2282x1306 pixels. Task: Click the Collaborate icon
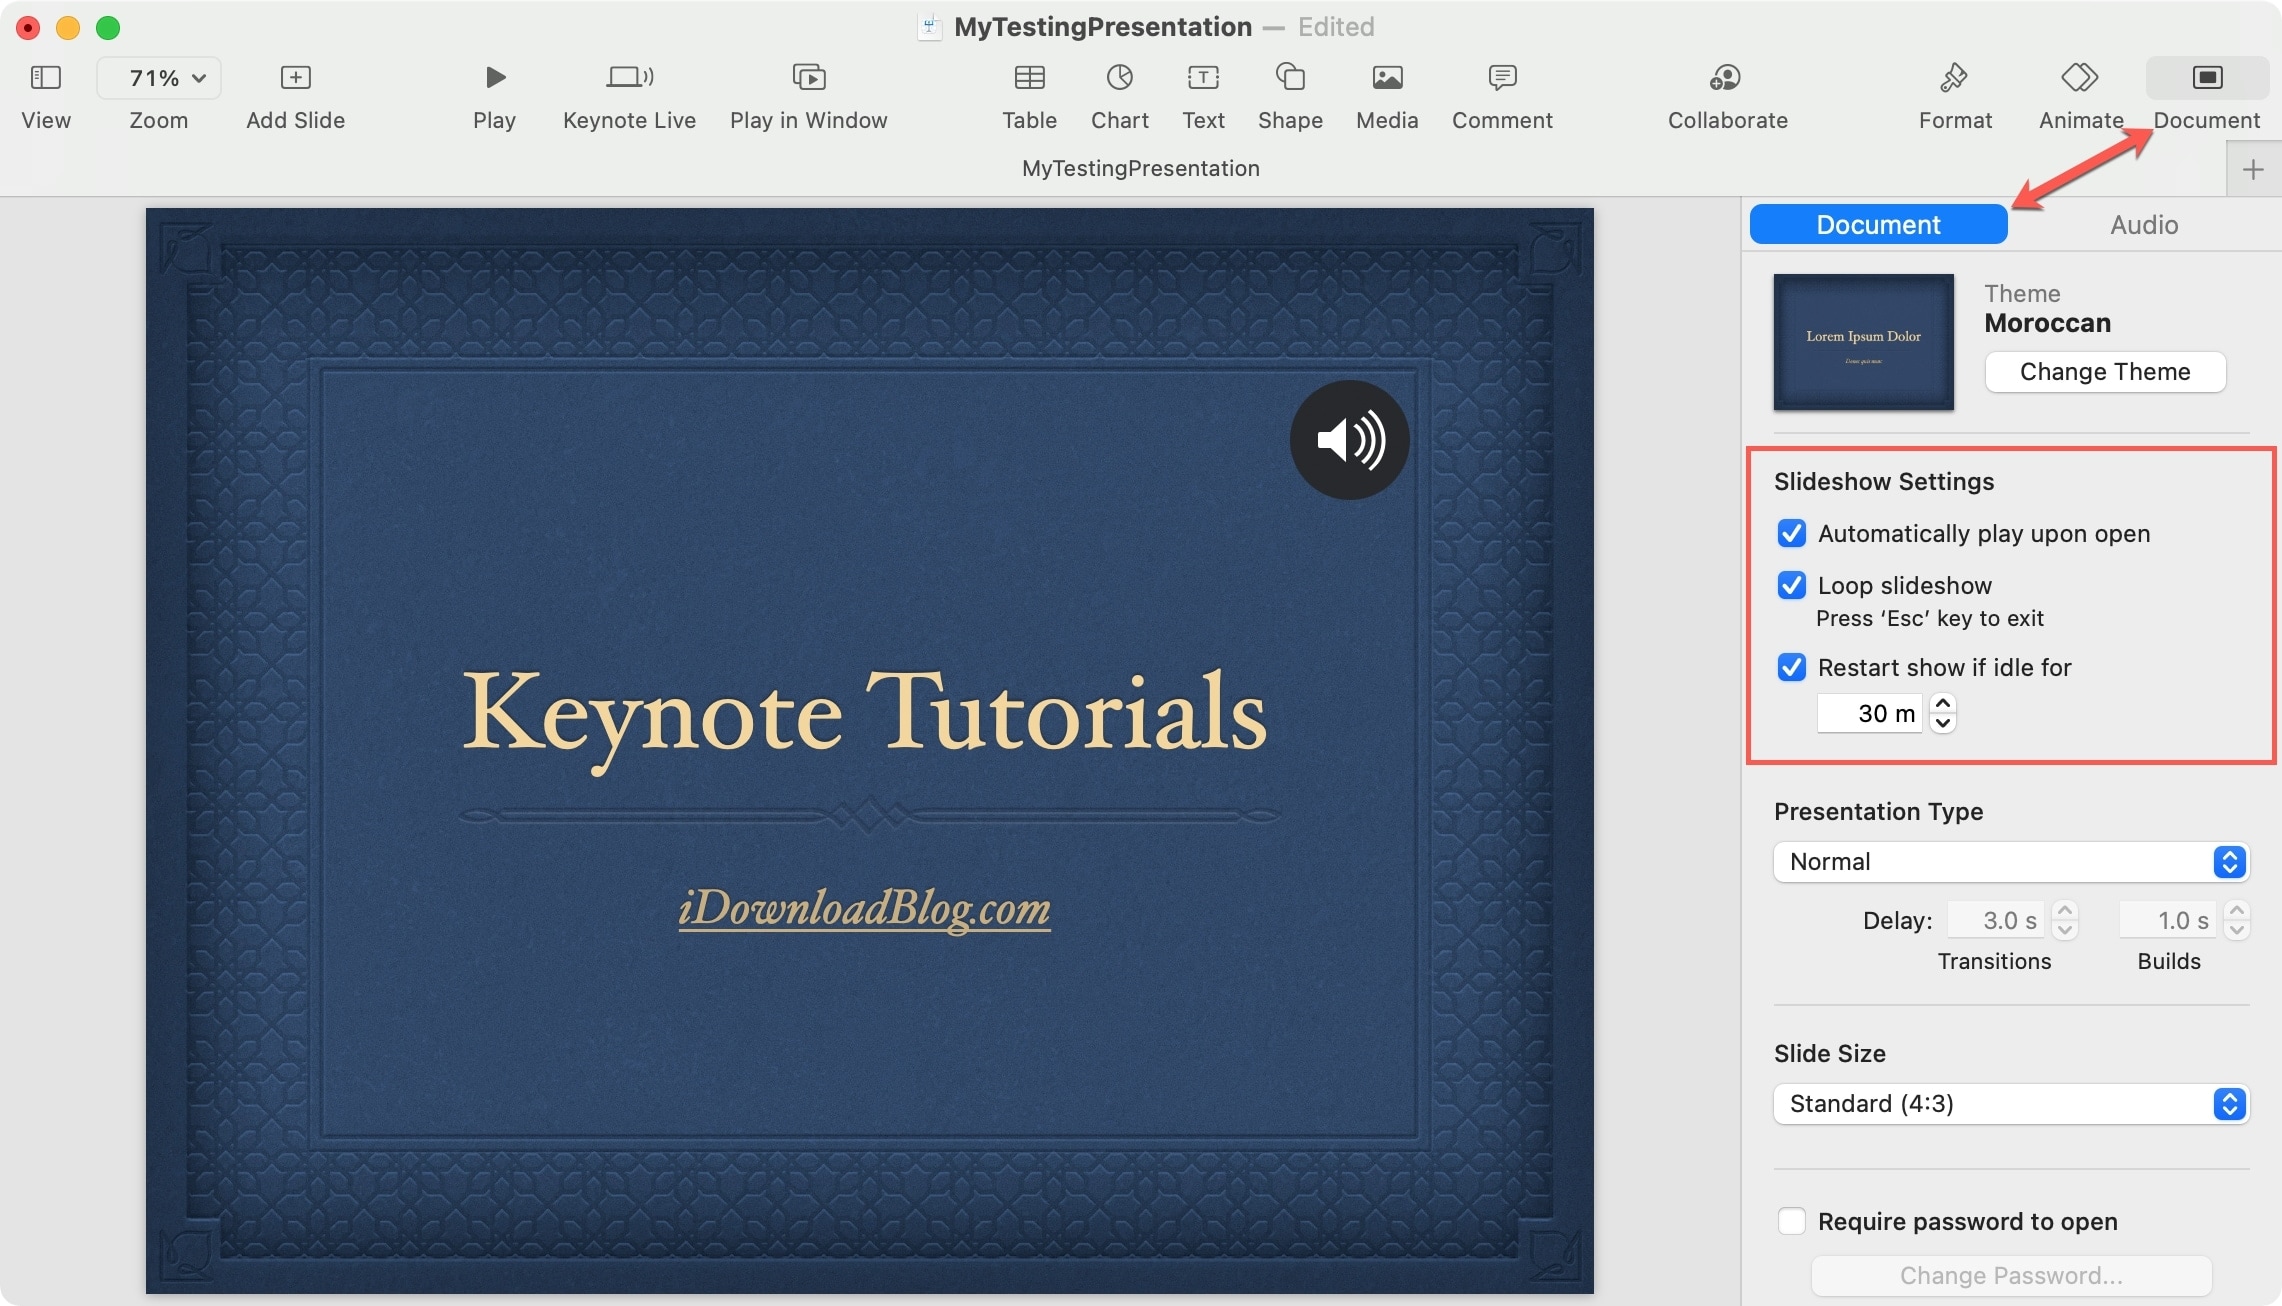coord(1726,77)
